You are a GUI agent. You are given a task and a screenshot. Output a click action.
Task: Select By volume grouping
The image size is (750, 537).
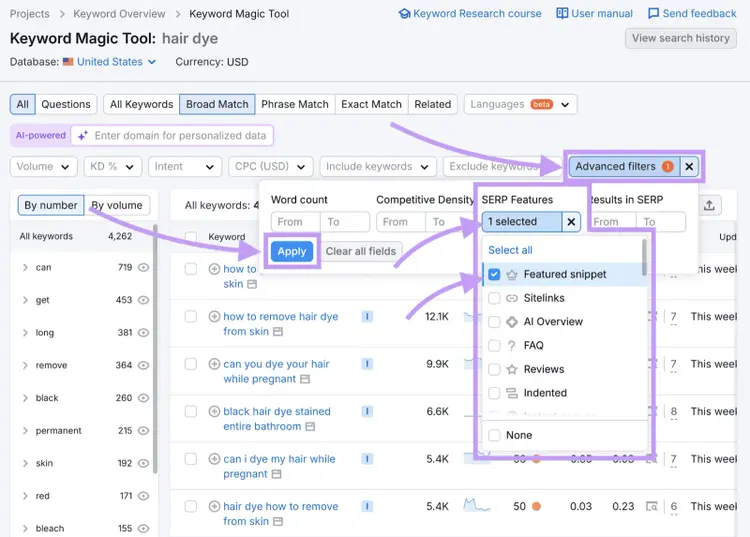[117, 205]
